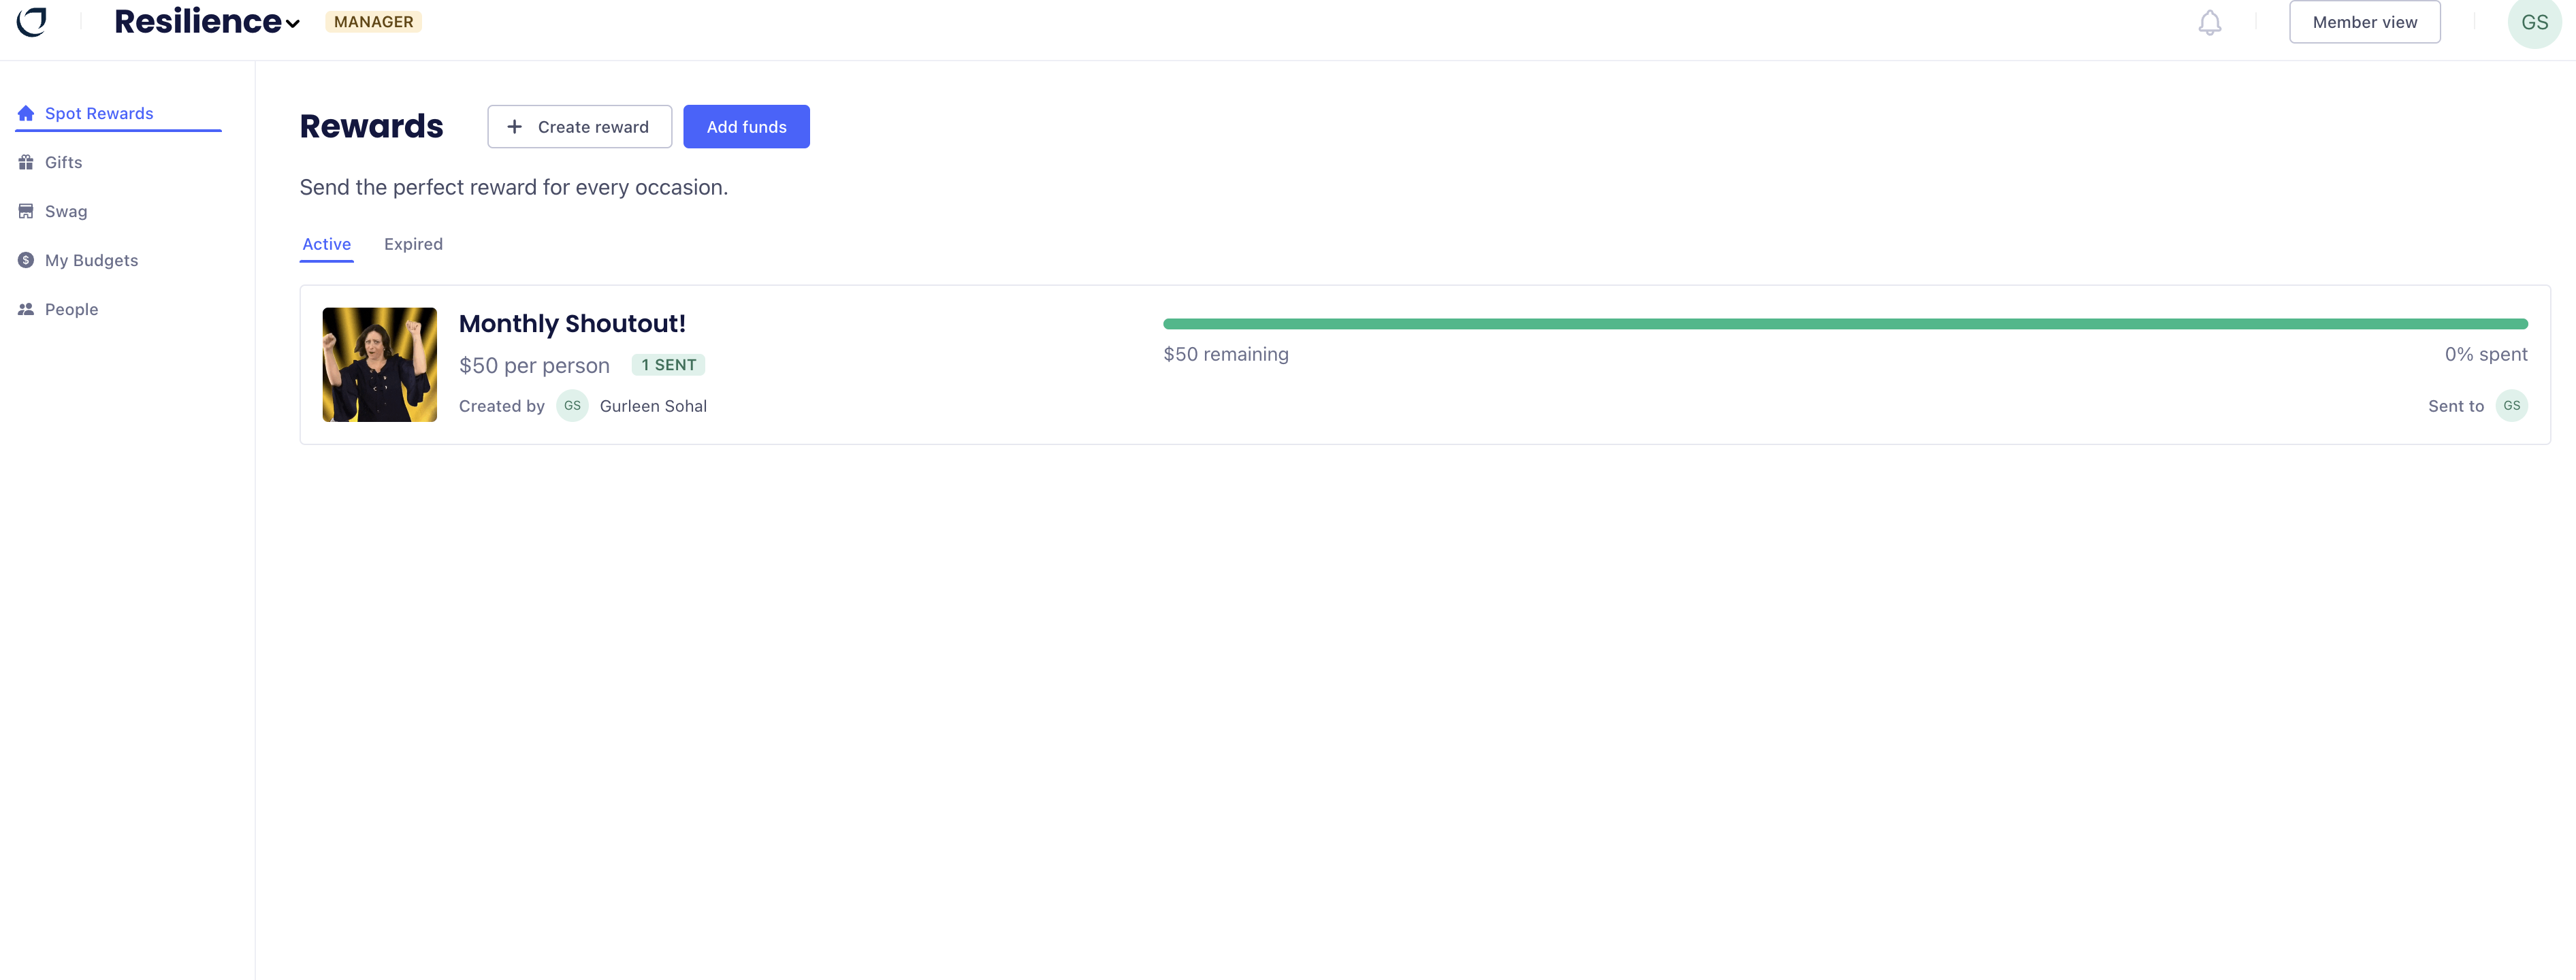Viewport: 2576px width, 980px height.
Task: Select the Active tab
Action: [327, 243]
